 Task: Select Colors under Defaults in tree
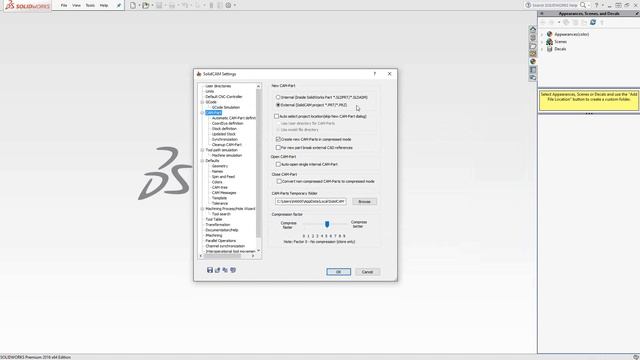pos(217,182)
